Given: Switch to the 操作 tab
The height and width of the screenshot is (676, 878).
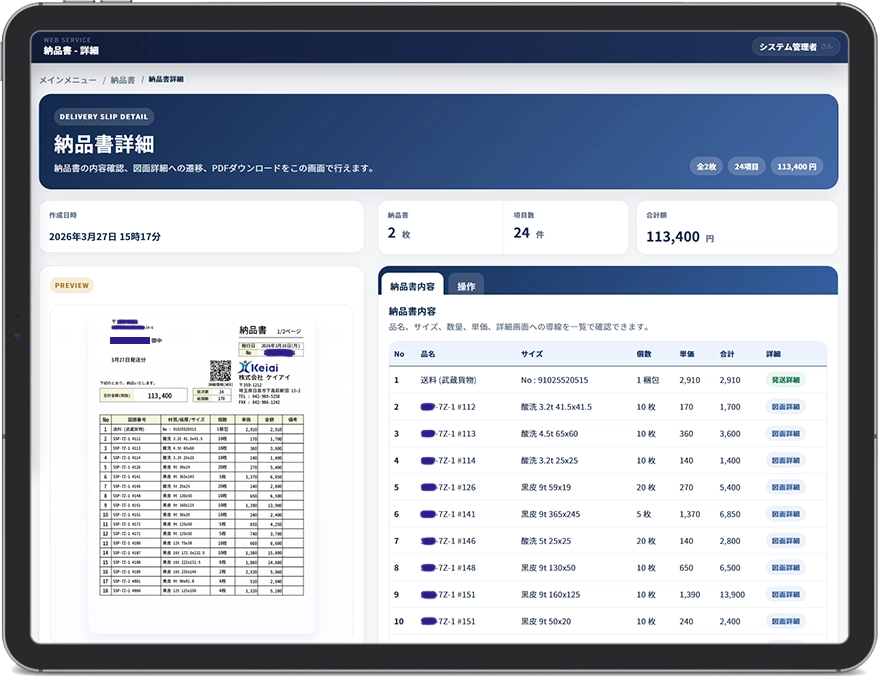Looking at the screenshot, I should coord(466,286).
